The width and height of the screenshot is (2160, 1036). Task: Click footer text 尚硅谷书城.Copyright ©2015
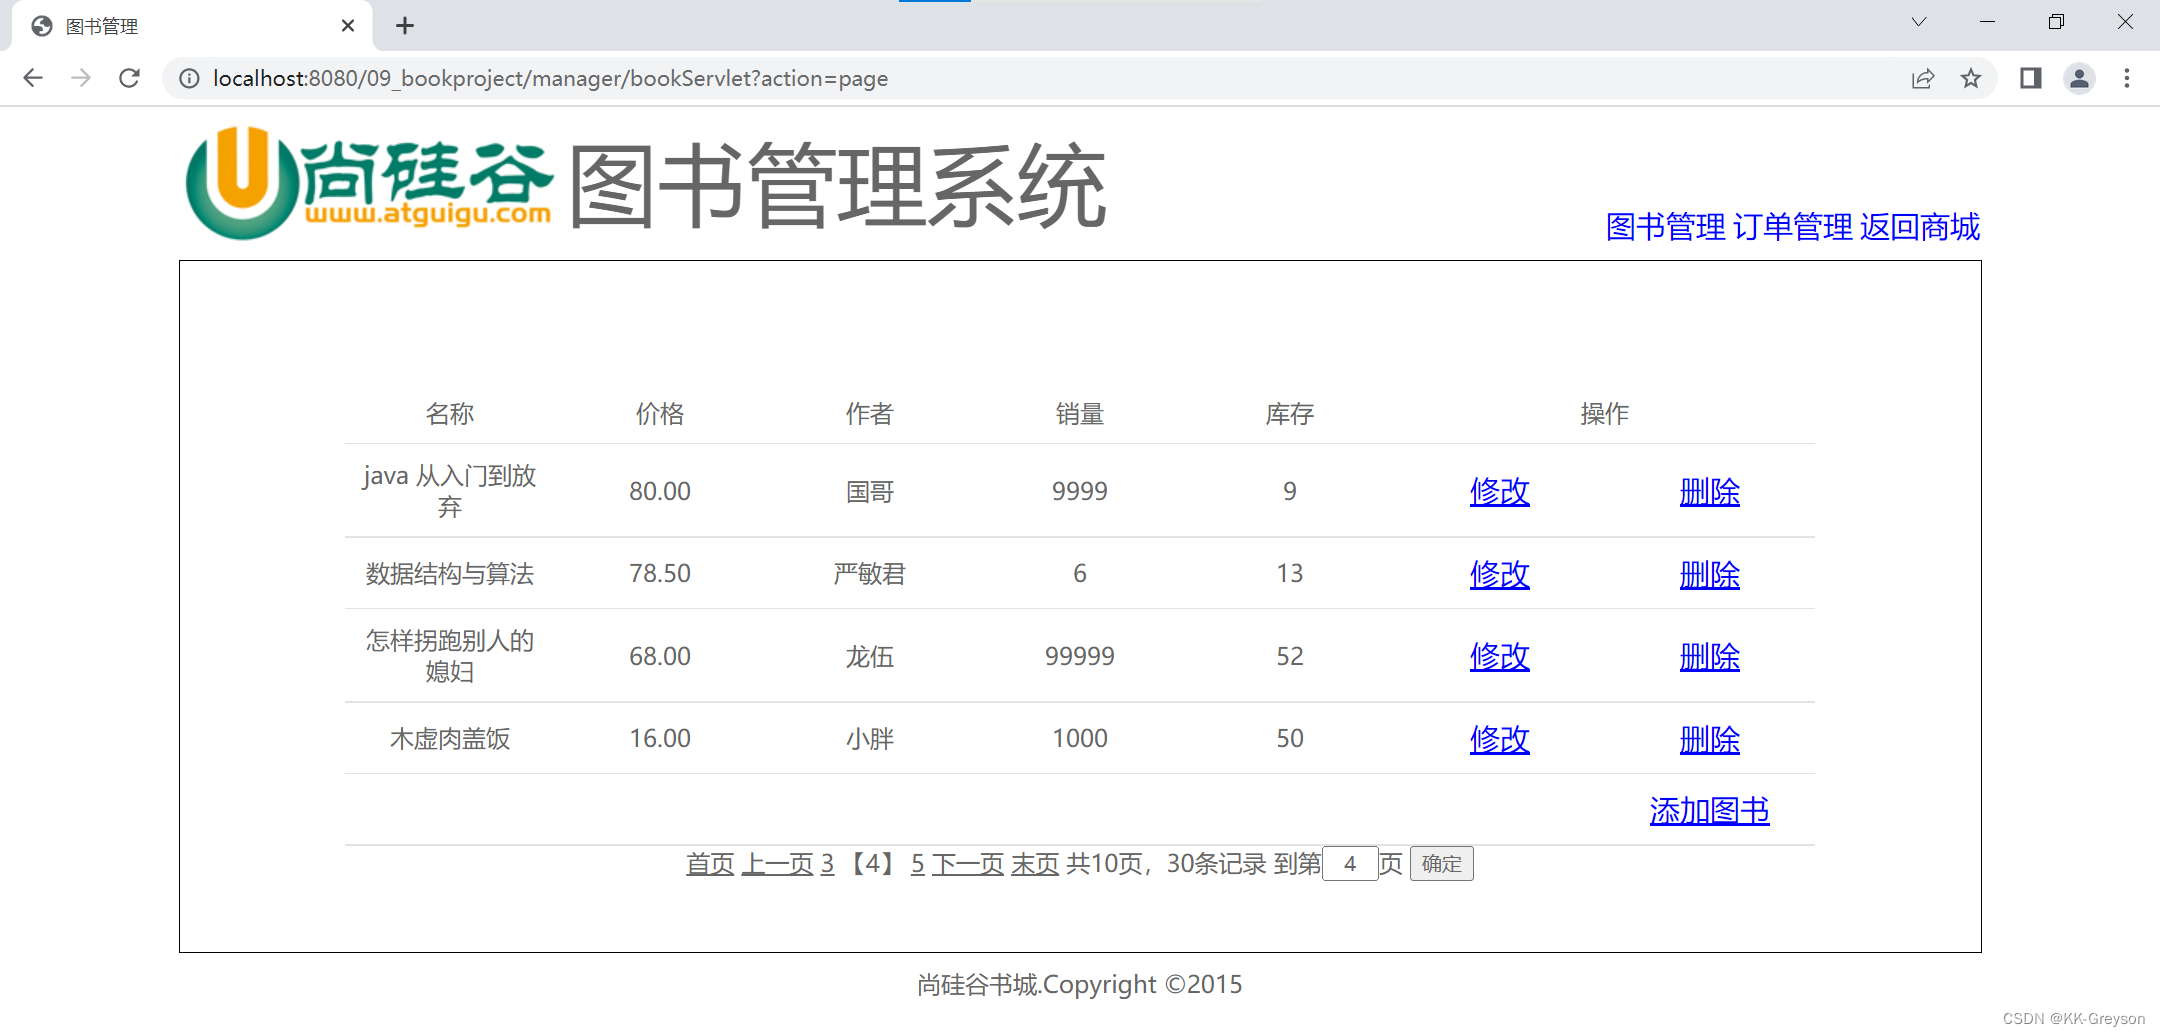[1080, 985]
